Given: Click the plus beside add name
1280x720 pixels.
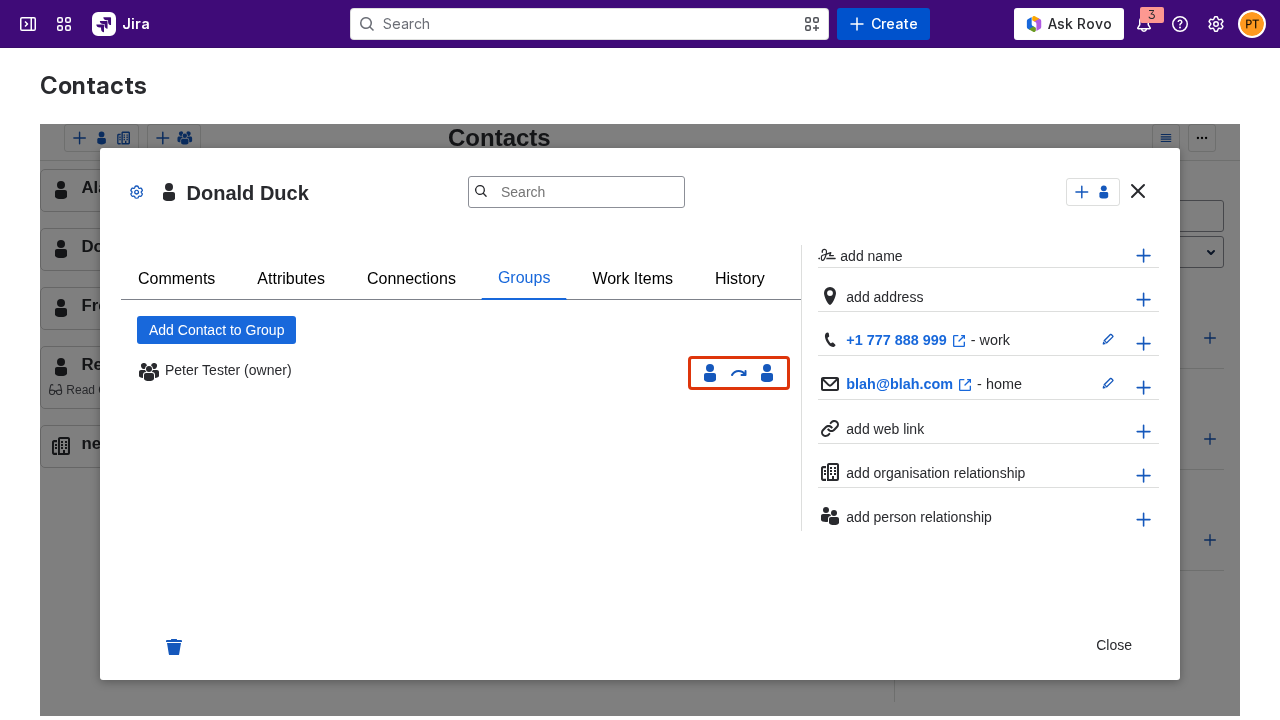Looking at the screenshot, I should coord(1143,256).
